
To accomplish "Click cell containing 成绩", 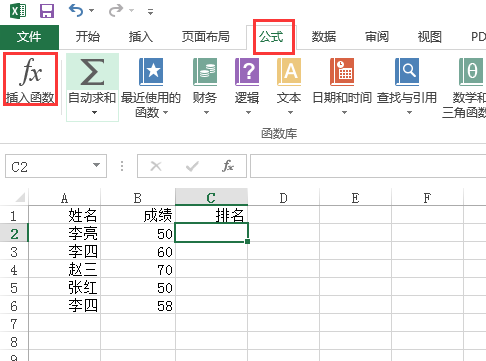I will (138, 215).
